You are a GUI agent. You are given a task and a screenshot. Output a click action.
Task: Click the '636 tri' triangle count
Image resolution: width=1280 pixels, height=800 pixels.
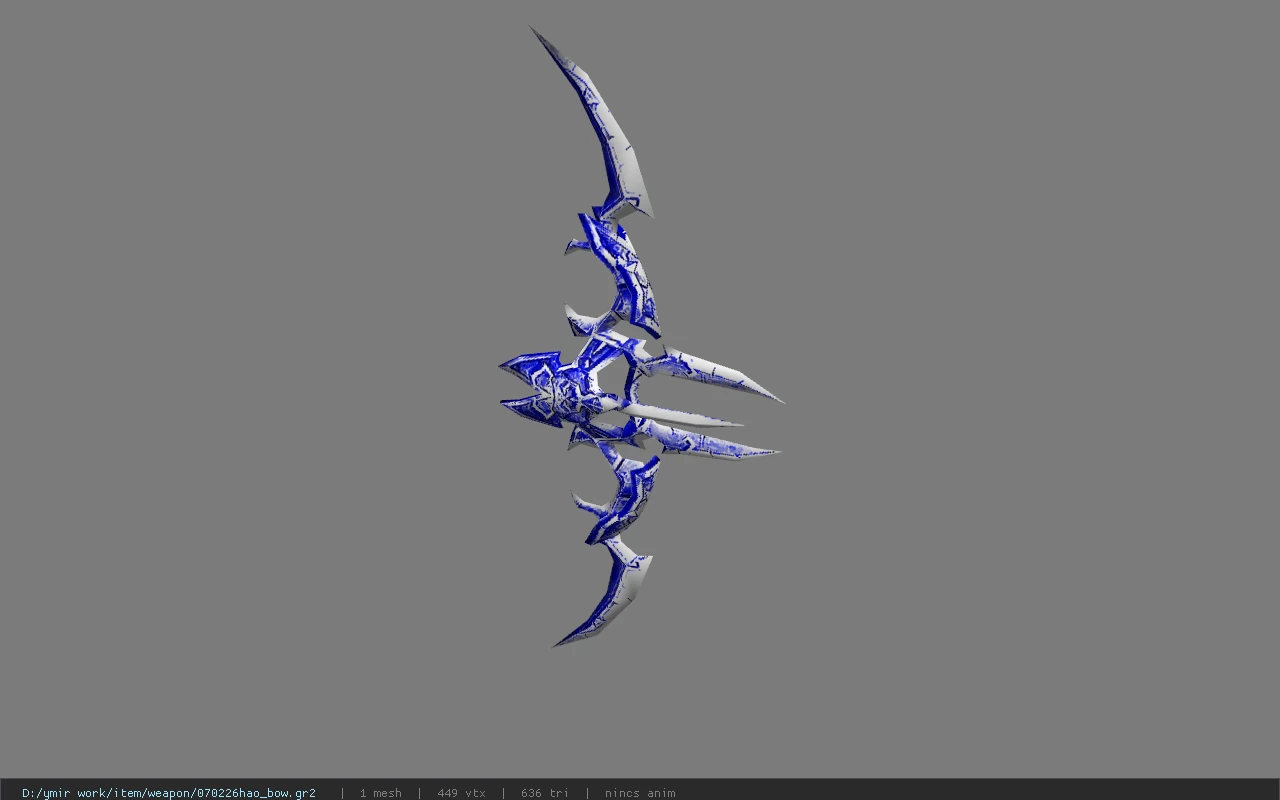(x=545, y=793)
